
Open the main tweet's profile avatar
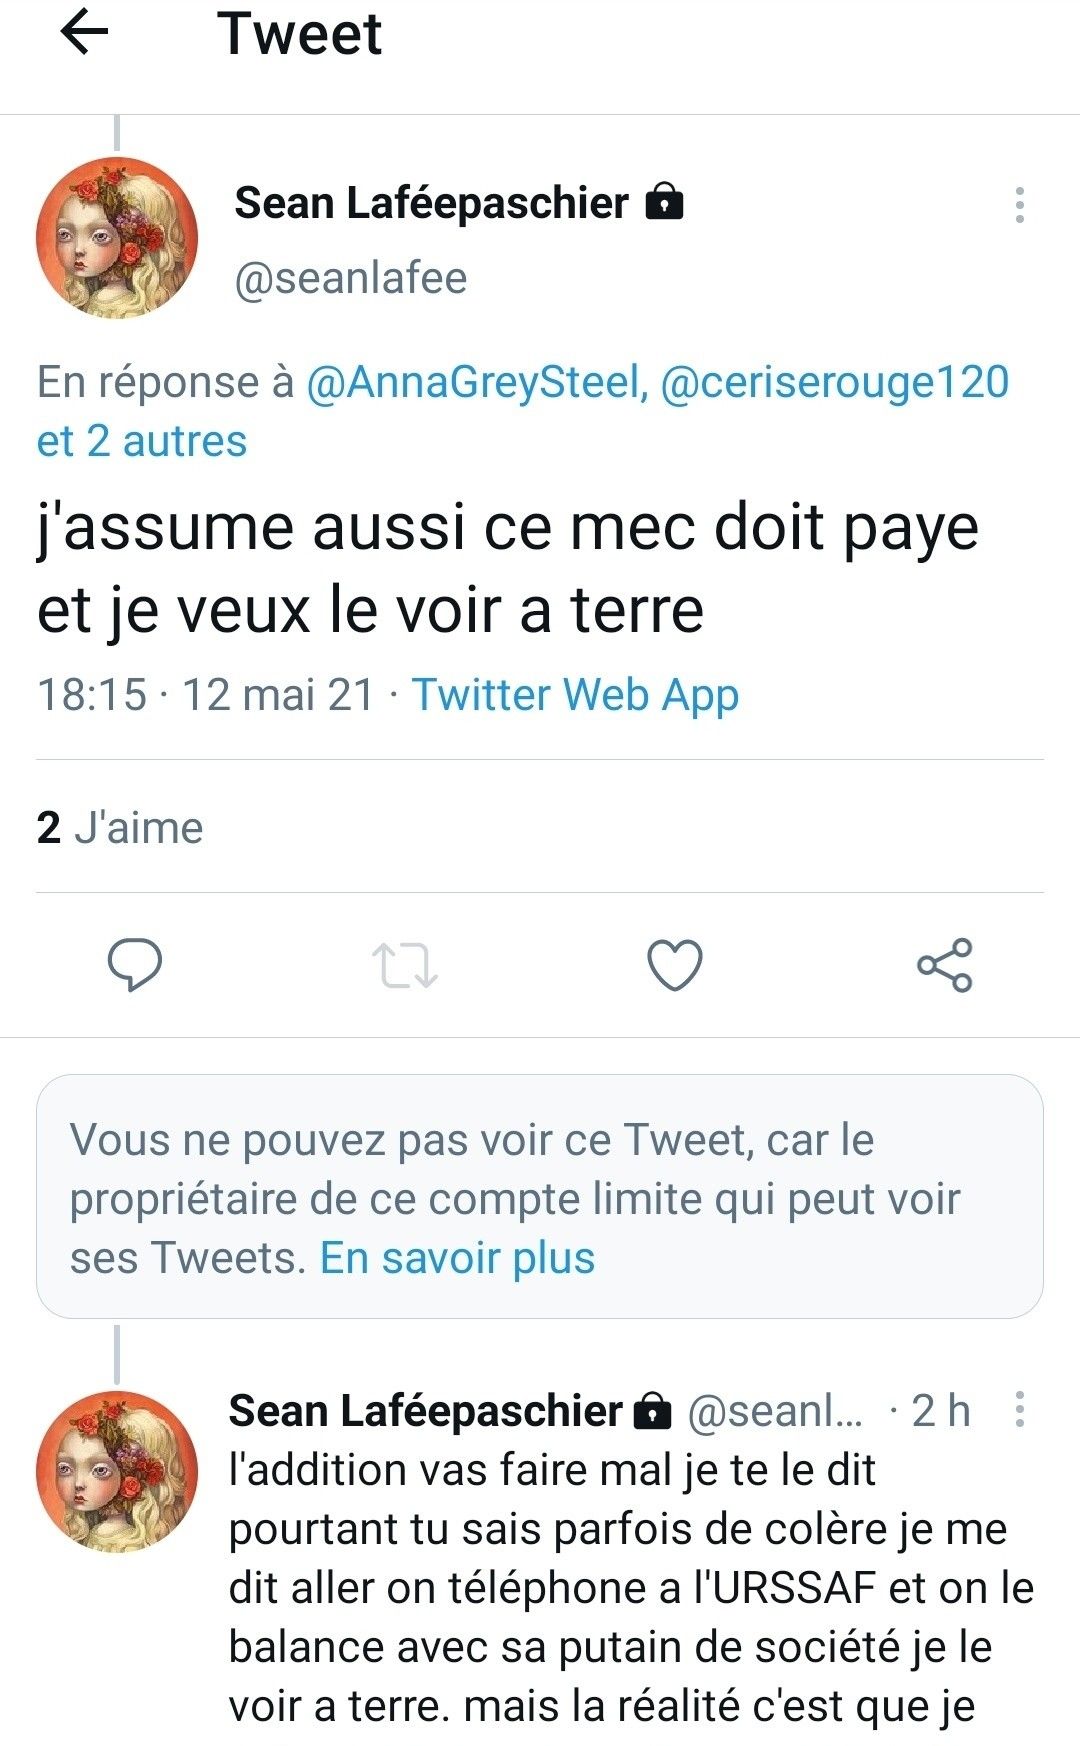point(117,238)
